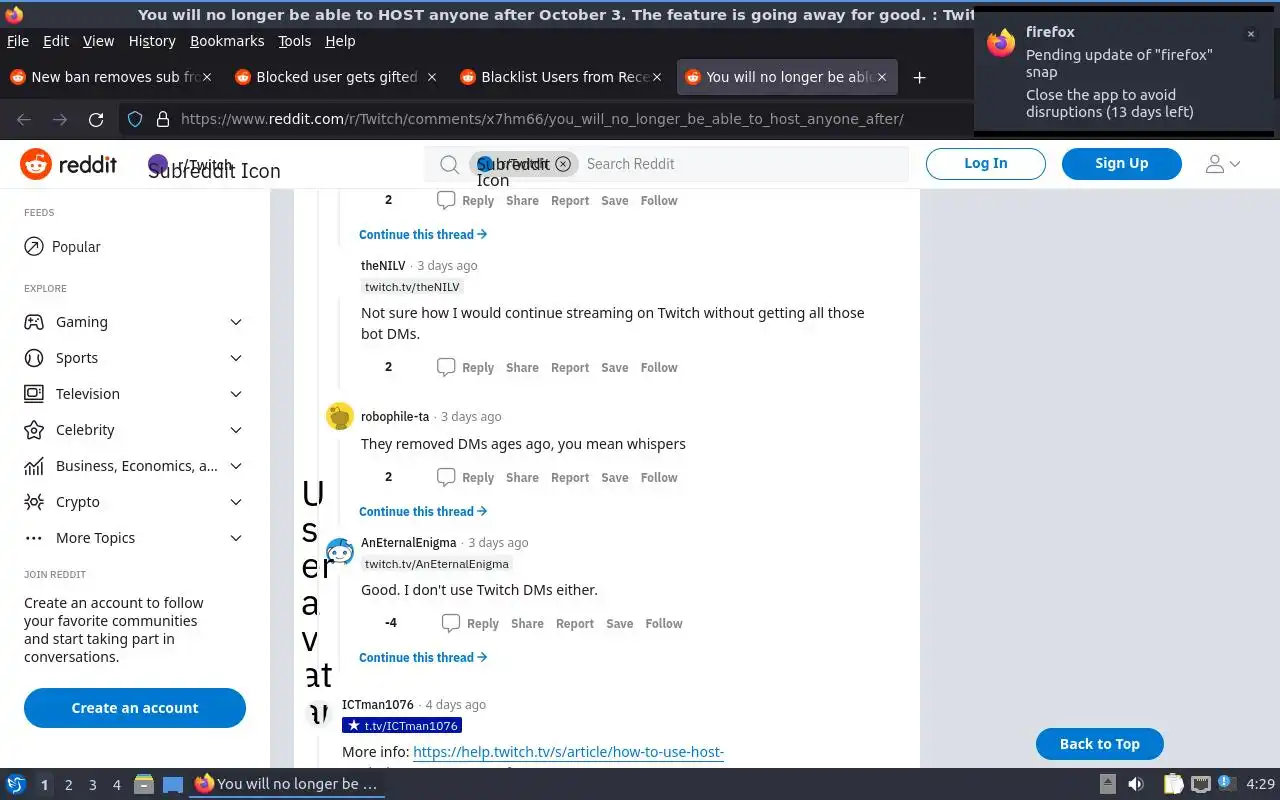
Task: Open the volume icon in system tray
Action: [1135, 784]
